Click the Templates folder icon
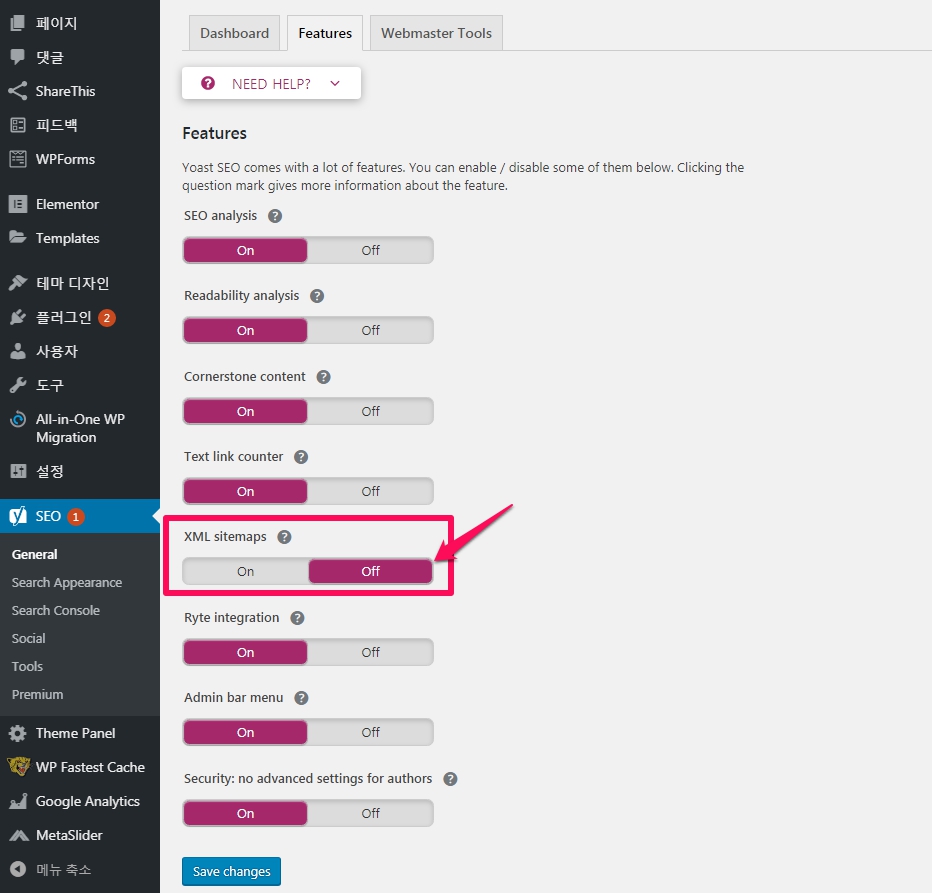Image resolution: width=932 pixels, height=893 pixels. point(18,237)
